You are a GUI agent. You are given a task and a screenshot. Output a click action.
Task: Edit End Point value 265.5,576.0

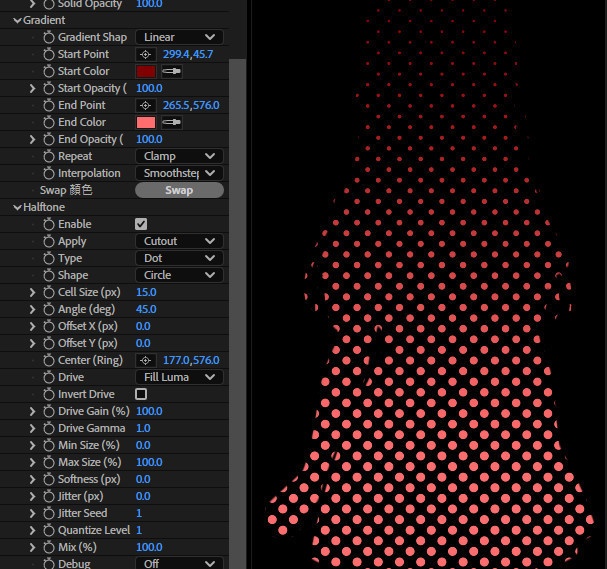point(191,105)
